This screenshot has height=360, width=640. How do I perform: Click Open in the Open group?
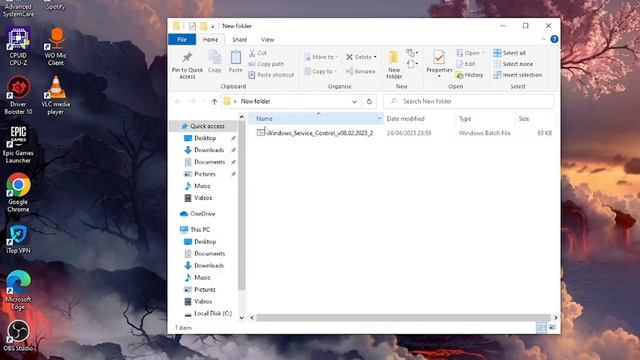[x=470, y=53]
